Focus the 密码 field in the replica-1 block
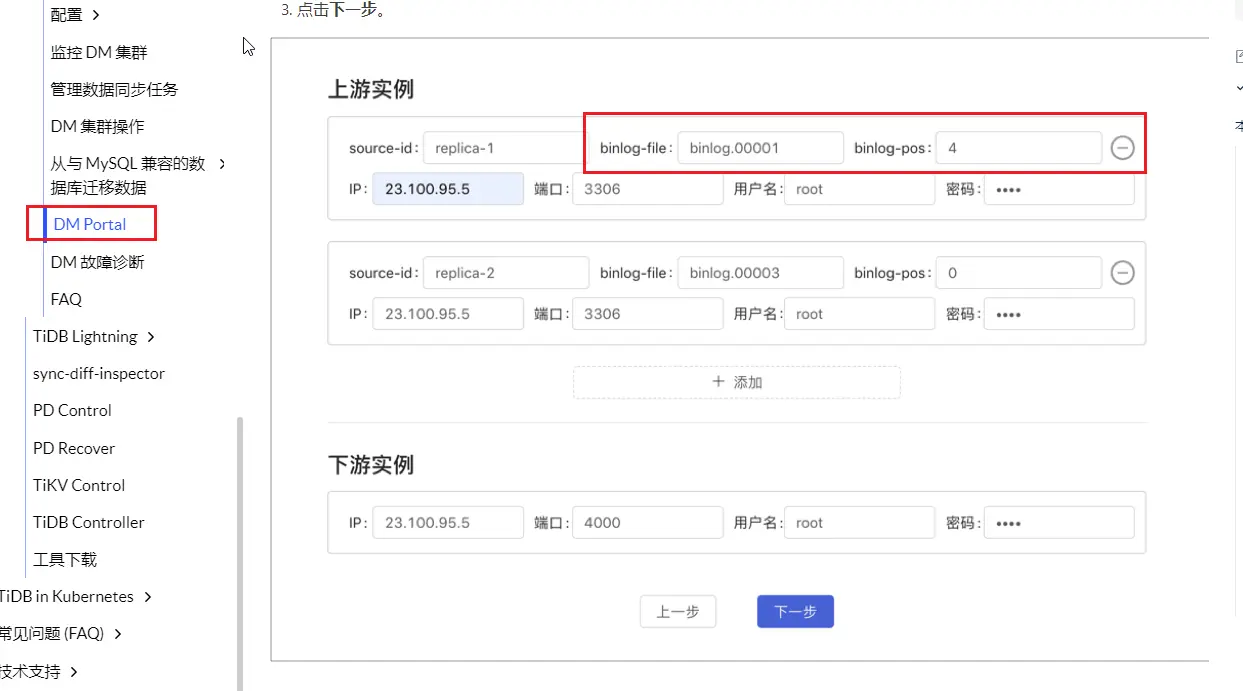The height and width of the screenshot is (691, 1243). (x=1059, y=189)
